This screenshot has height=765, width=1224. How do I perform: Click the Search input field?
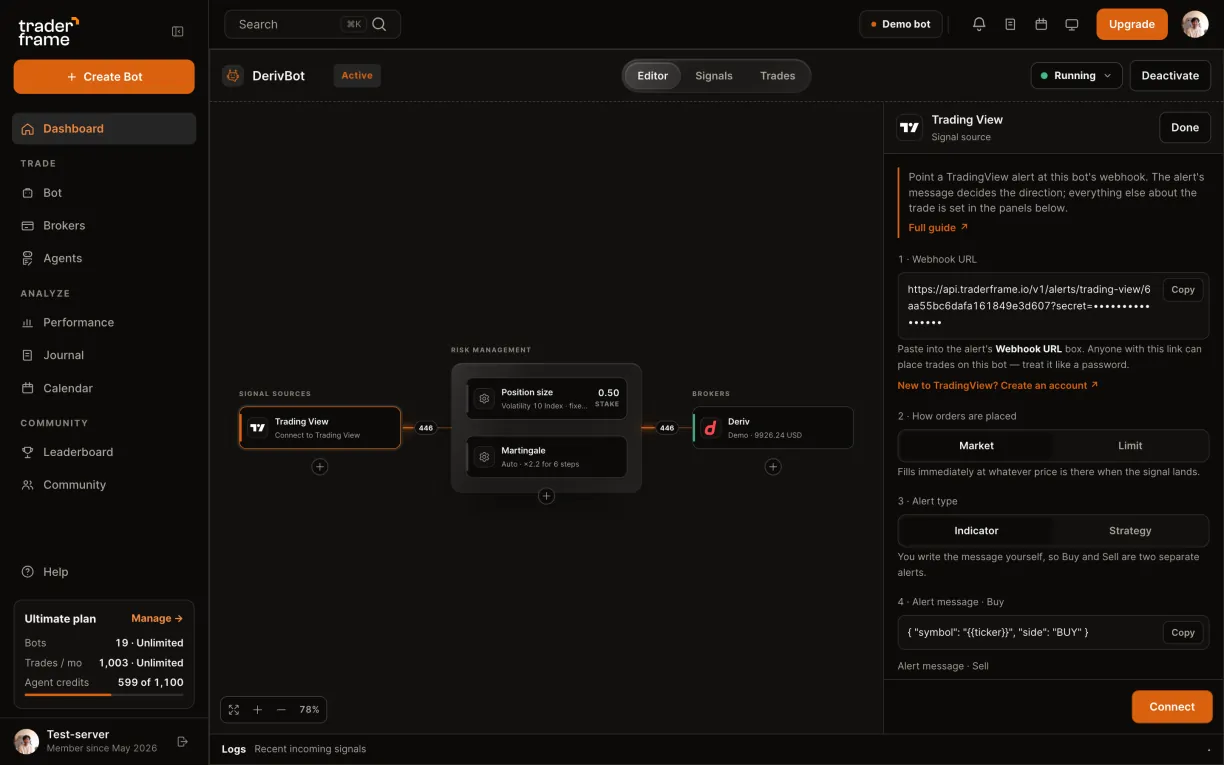pos(312,24)
